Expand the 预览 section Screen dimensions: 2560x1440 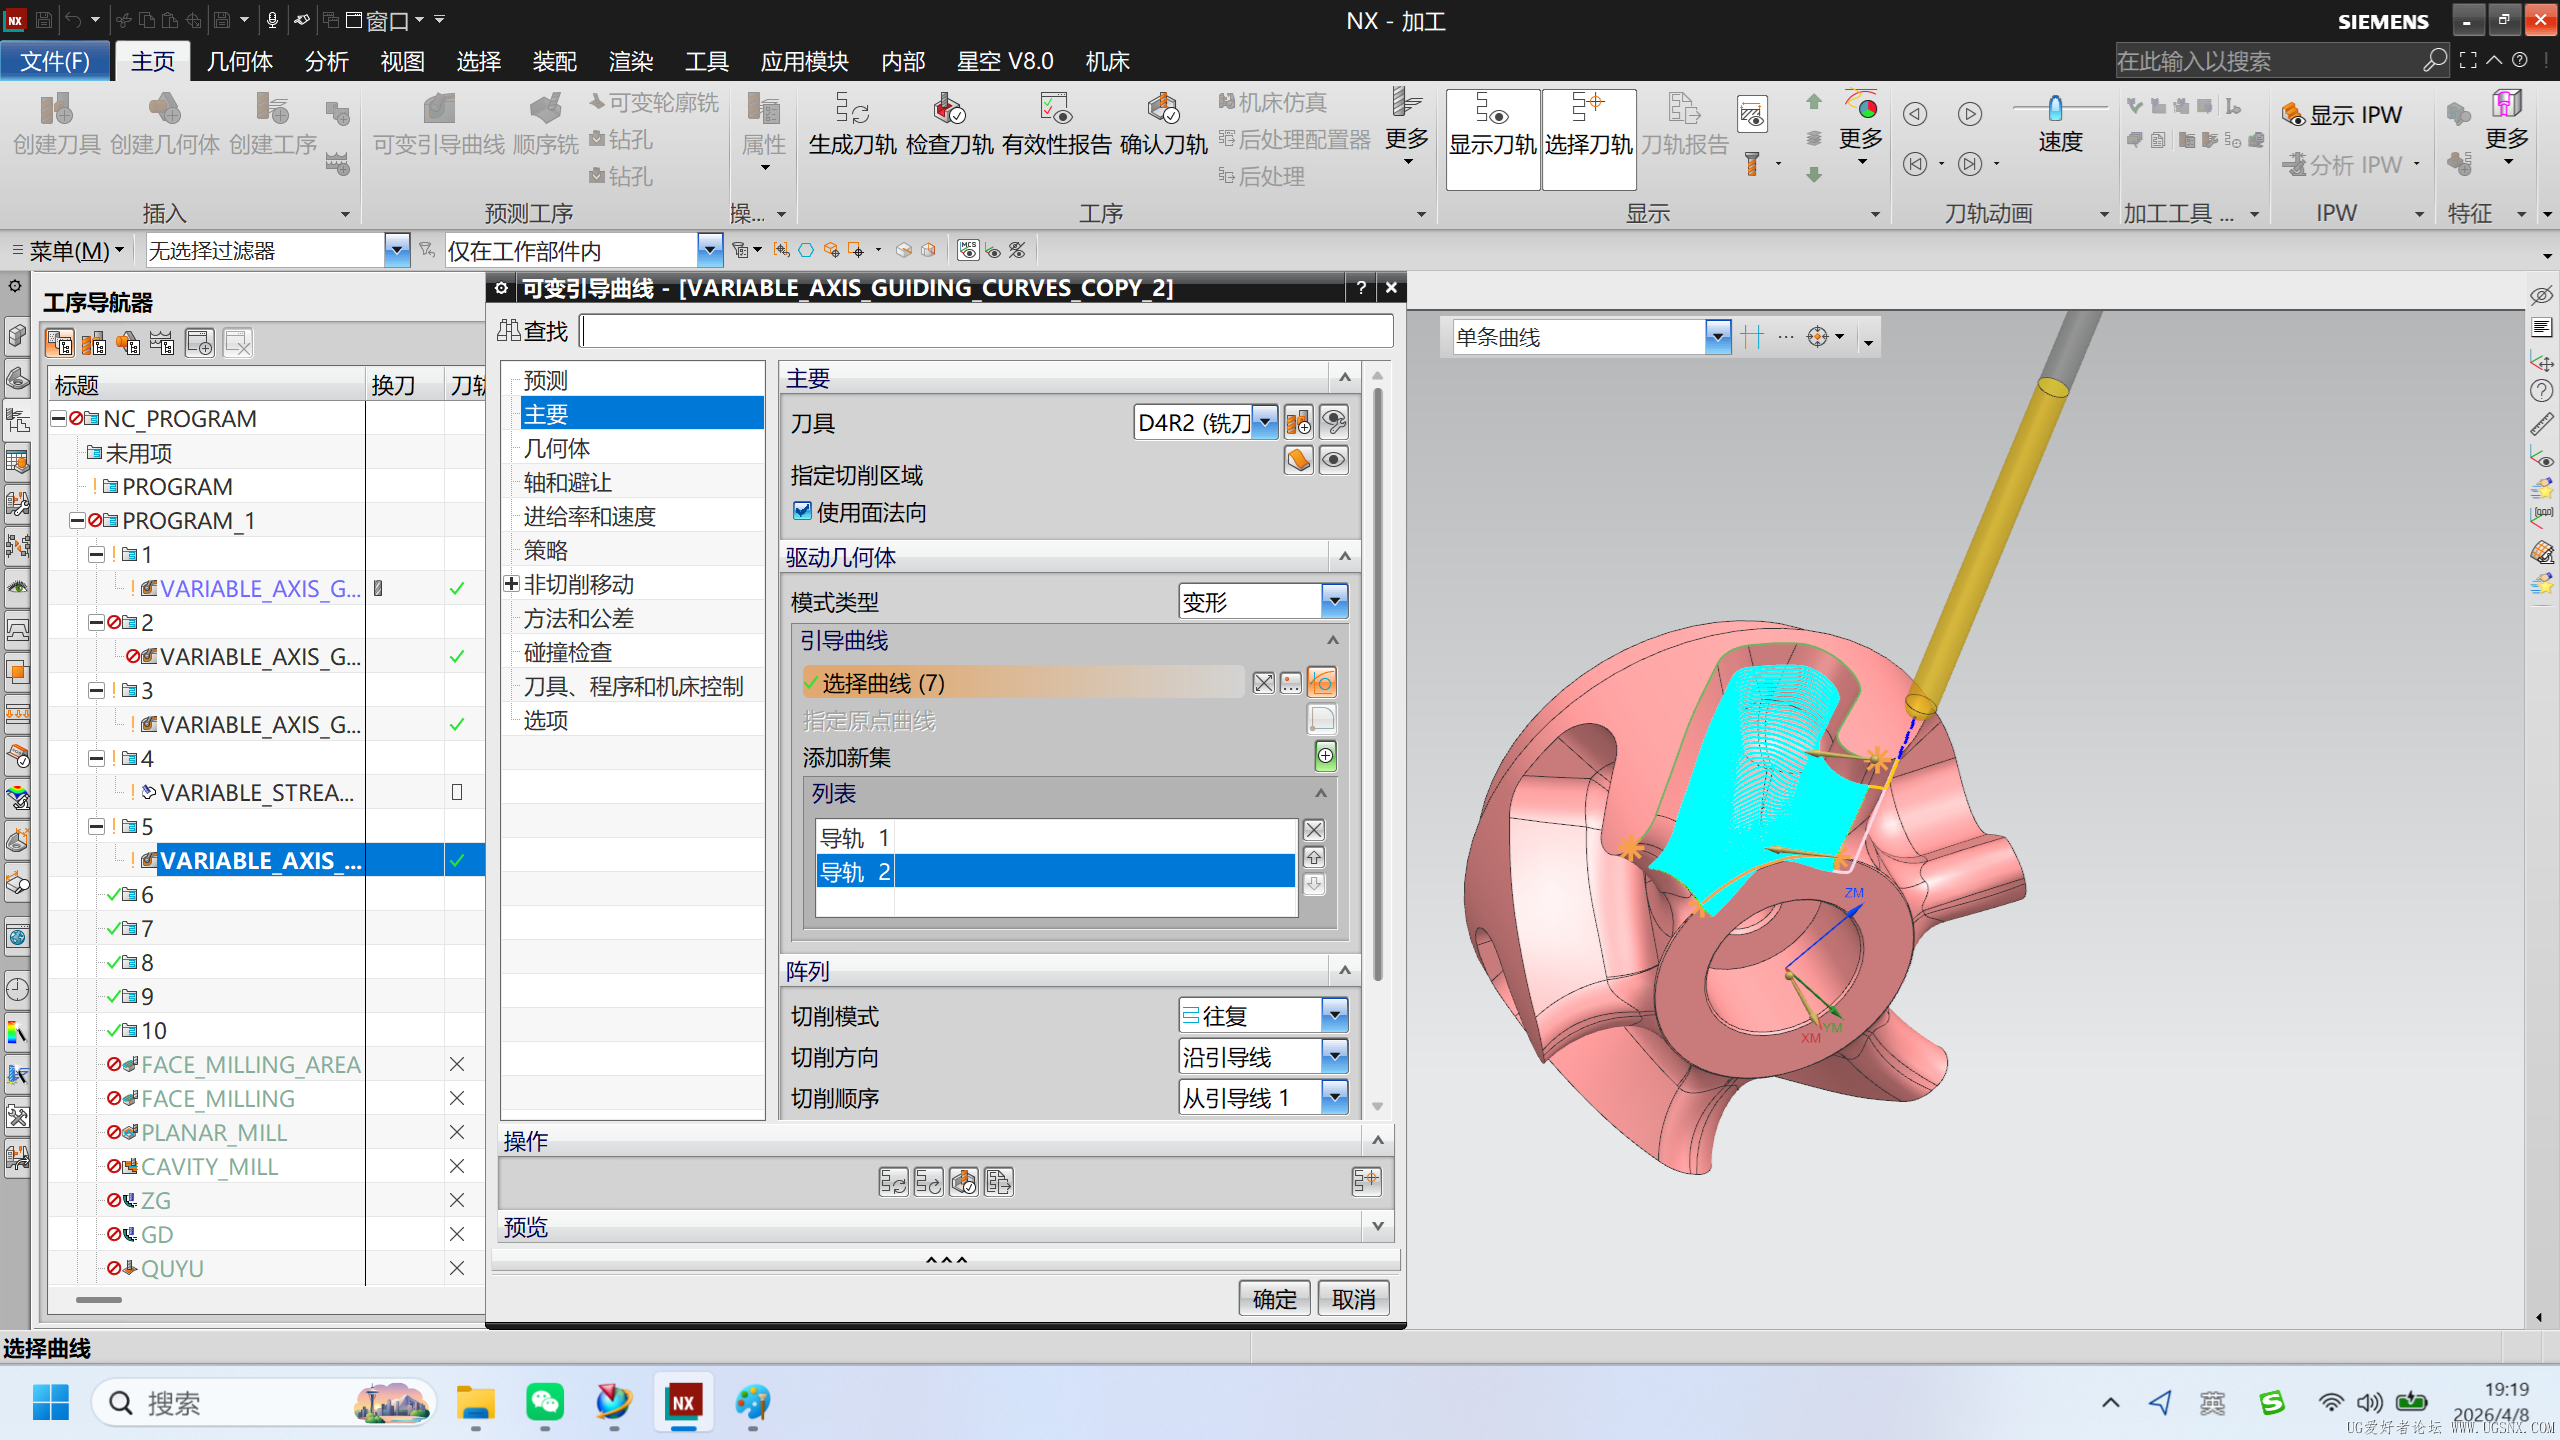pos(1378,1226)
